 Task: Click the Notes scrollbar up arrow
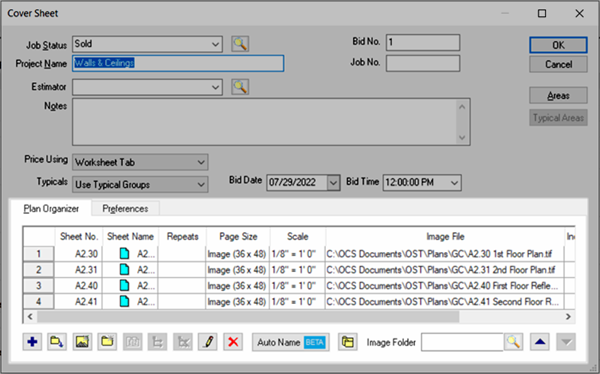(462, 106)
